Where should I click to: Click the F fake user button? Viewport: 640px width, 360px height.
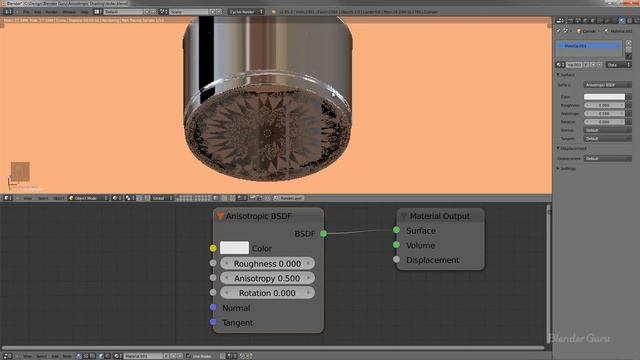(x=587, y=64)
